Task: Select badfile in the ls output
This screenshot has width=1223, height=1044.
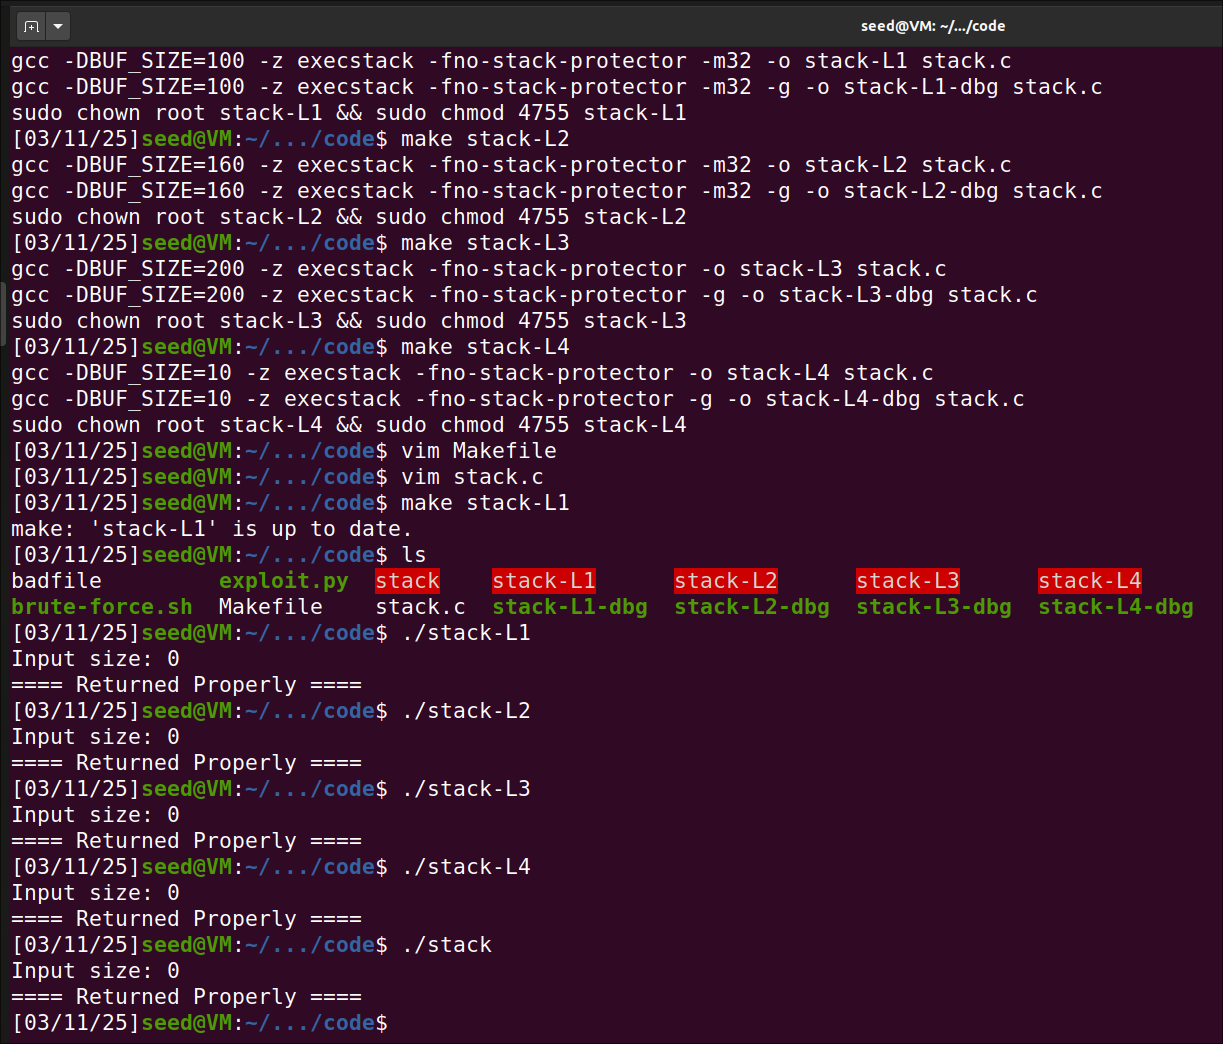Action: [57, 581]
